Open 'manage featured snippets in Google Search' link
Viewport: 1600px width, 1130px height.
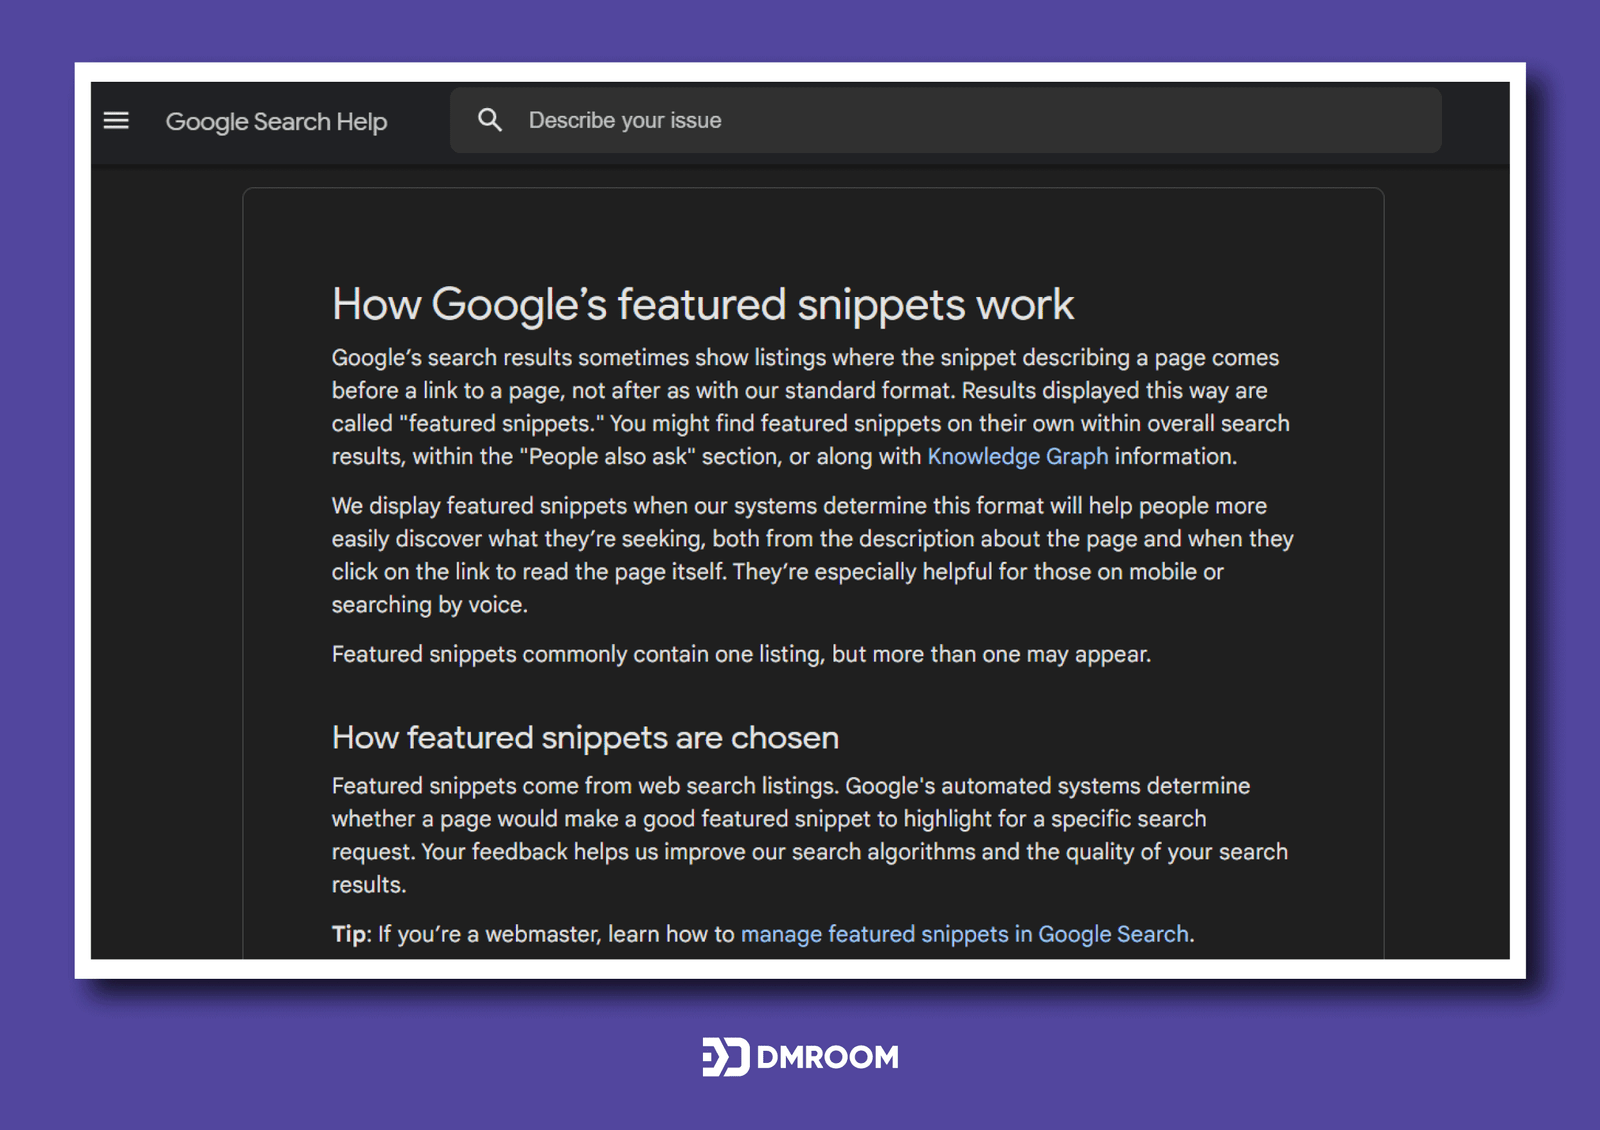pos(964,934)
